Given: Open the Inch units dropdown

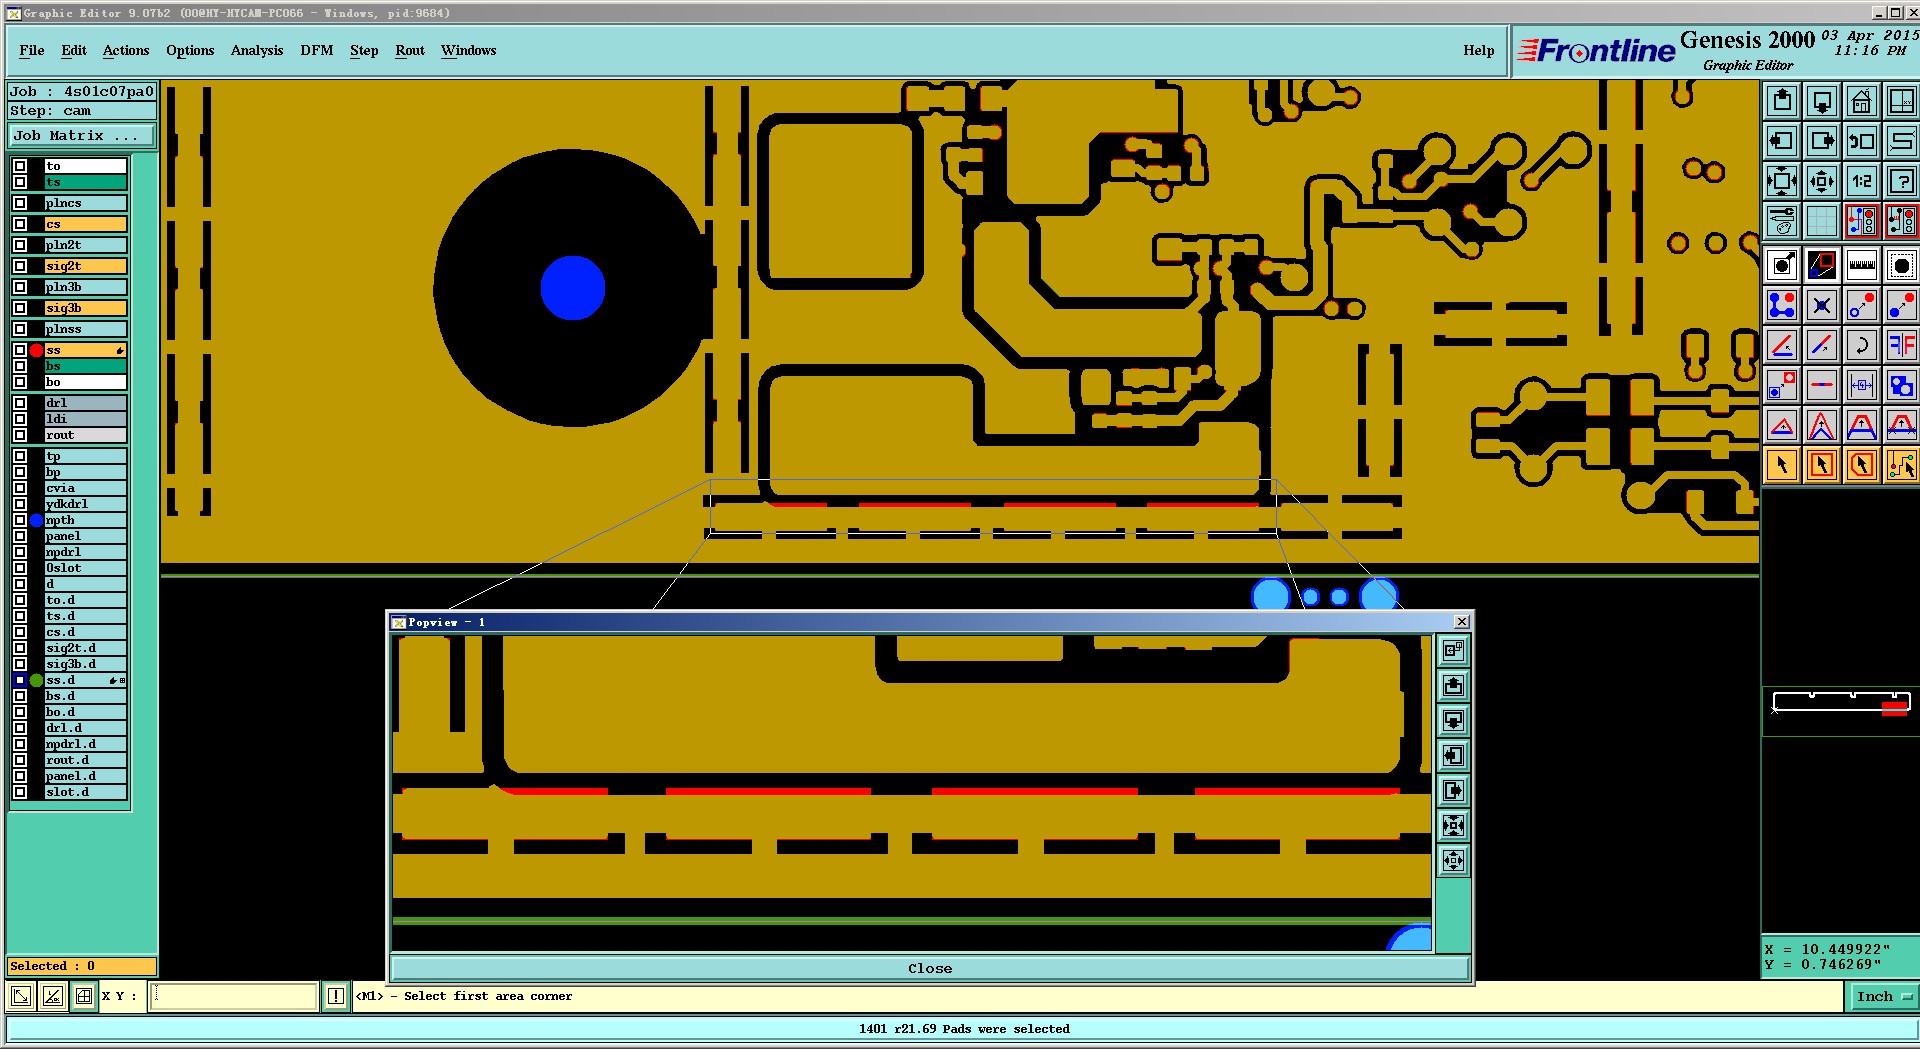Looking at the screenshot, I should 1883,996.
